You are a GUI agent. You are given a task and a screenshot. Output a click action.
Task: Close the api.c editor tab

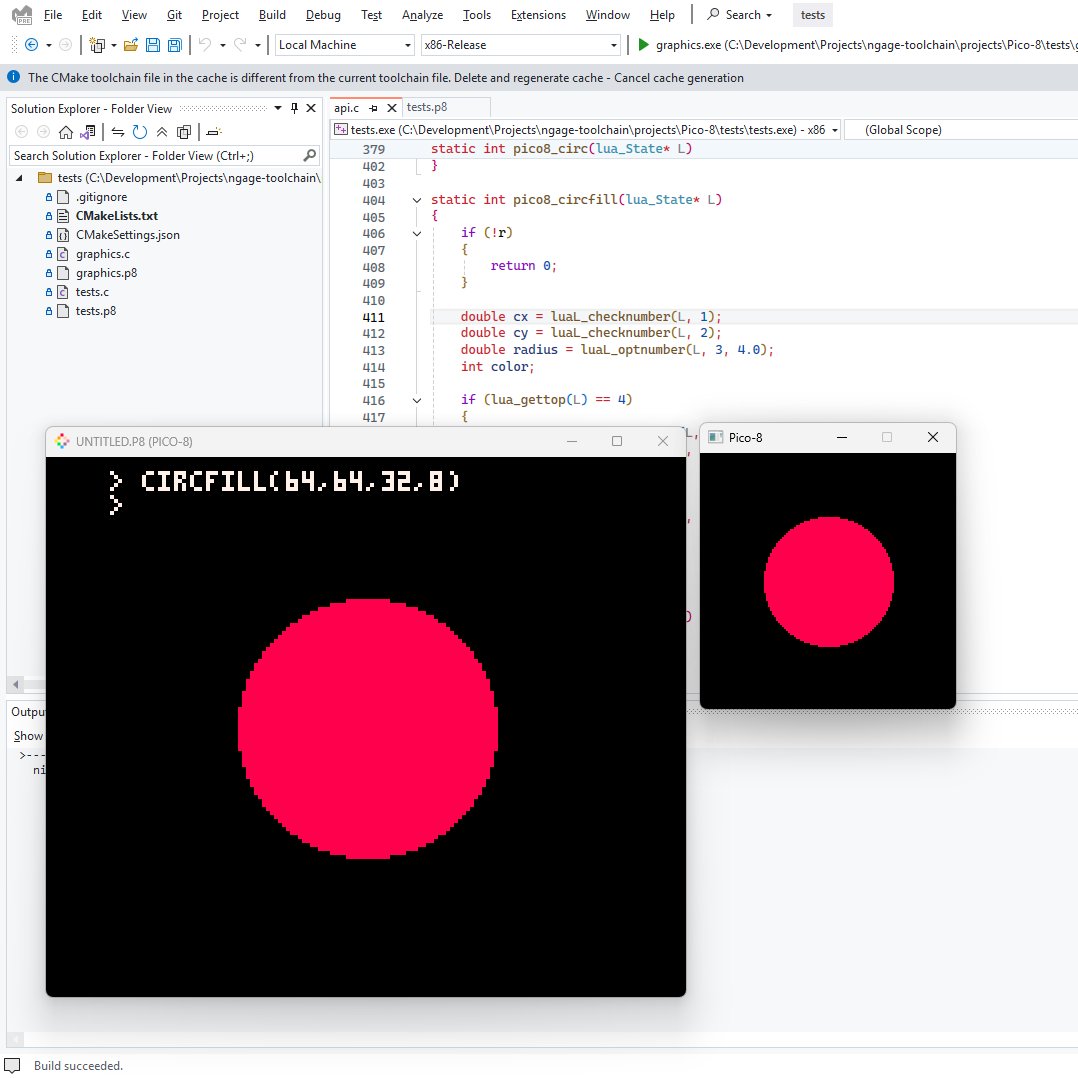click(392, 108)
